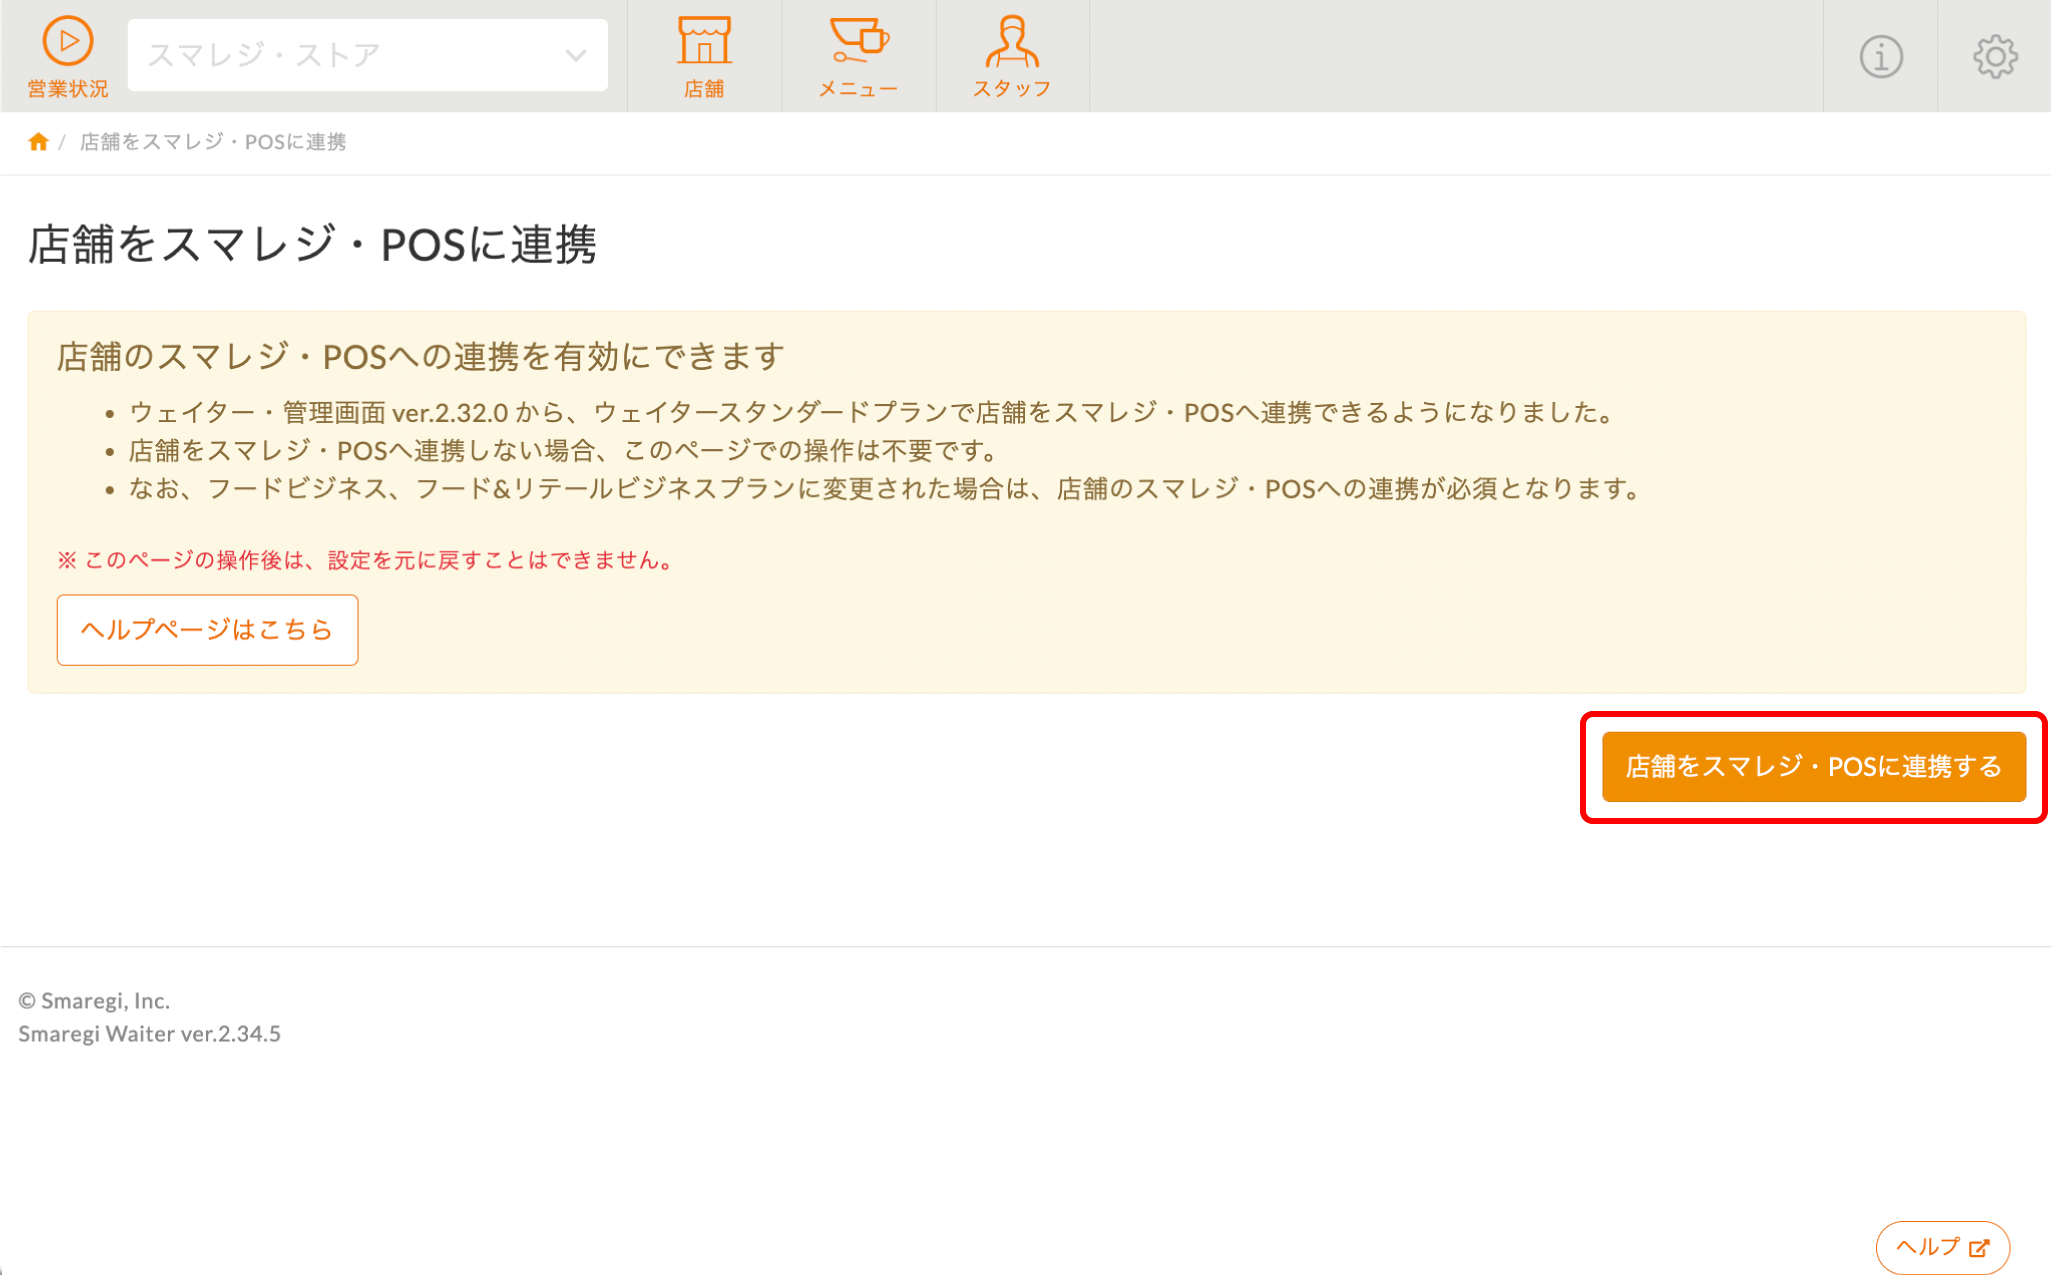Click the bullet line このページでの操作は不要です
This screenshot has height=1275, width=2051.
coord(565,451)
